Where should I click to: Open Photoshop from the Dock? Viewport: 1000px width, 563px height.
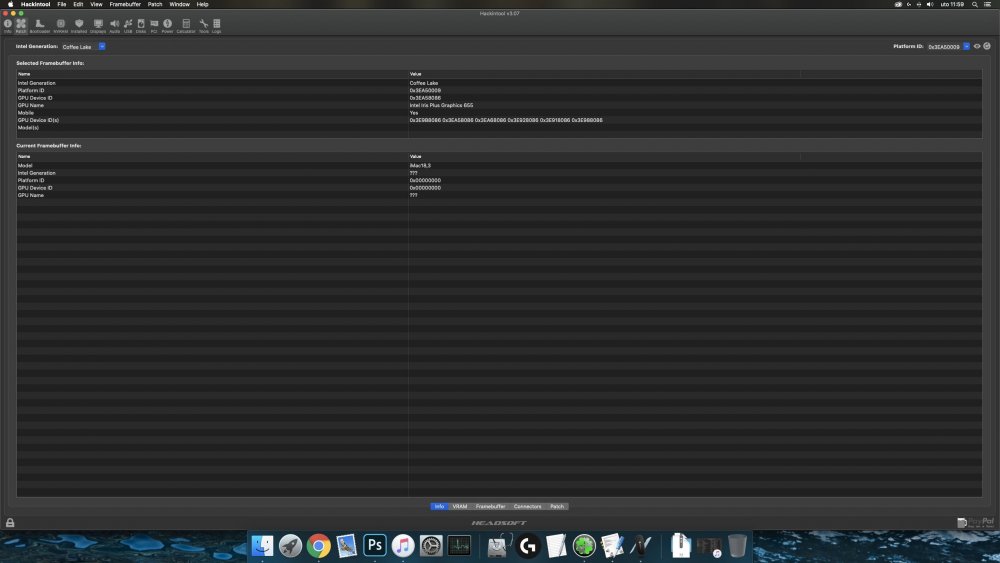click(x=374, y=546)
